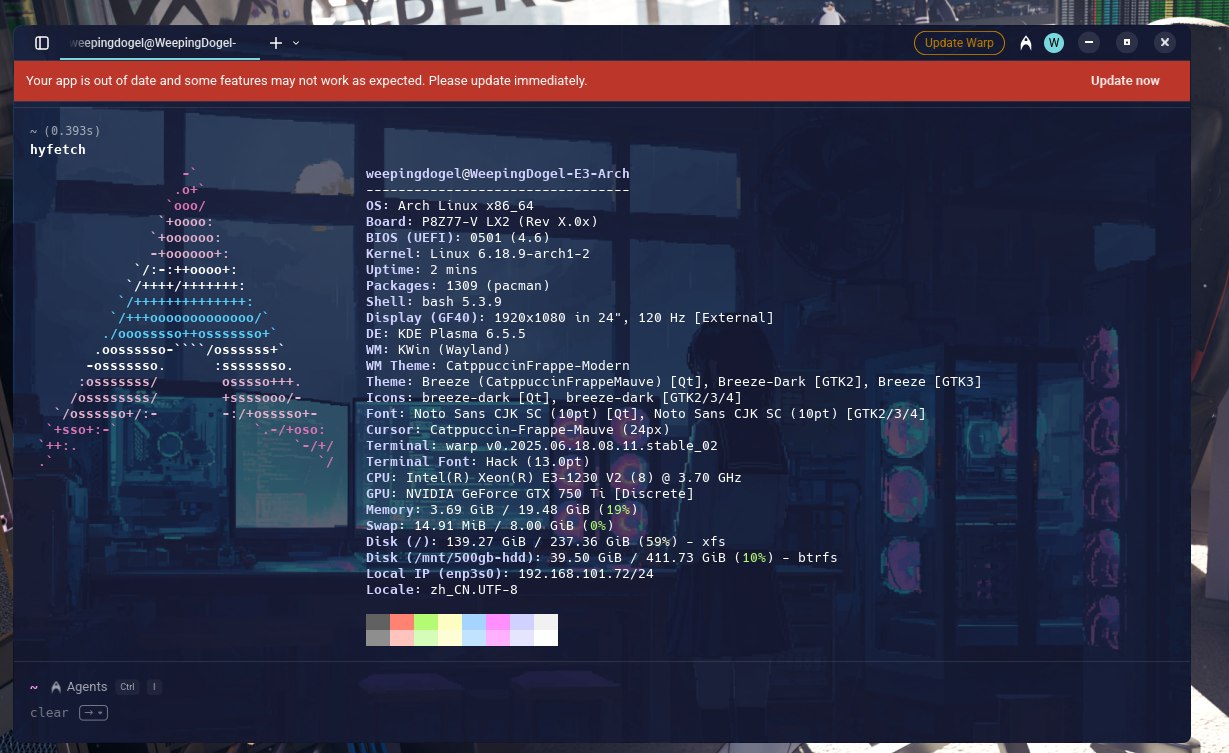
Task: Minimize the Warp terminal window
Action: [1089, 43]
